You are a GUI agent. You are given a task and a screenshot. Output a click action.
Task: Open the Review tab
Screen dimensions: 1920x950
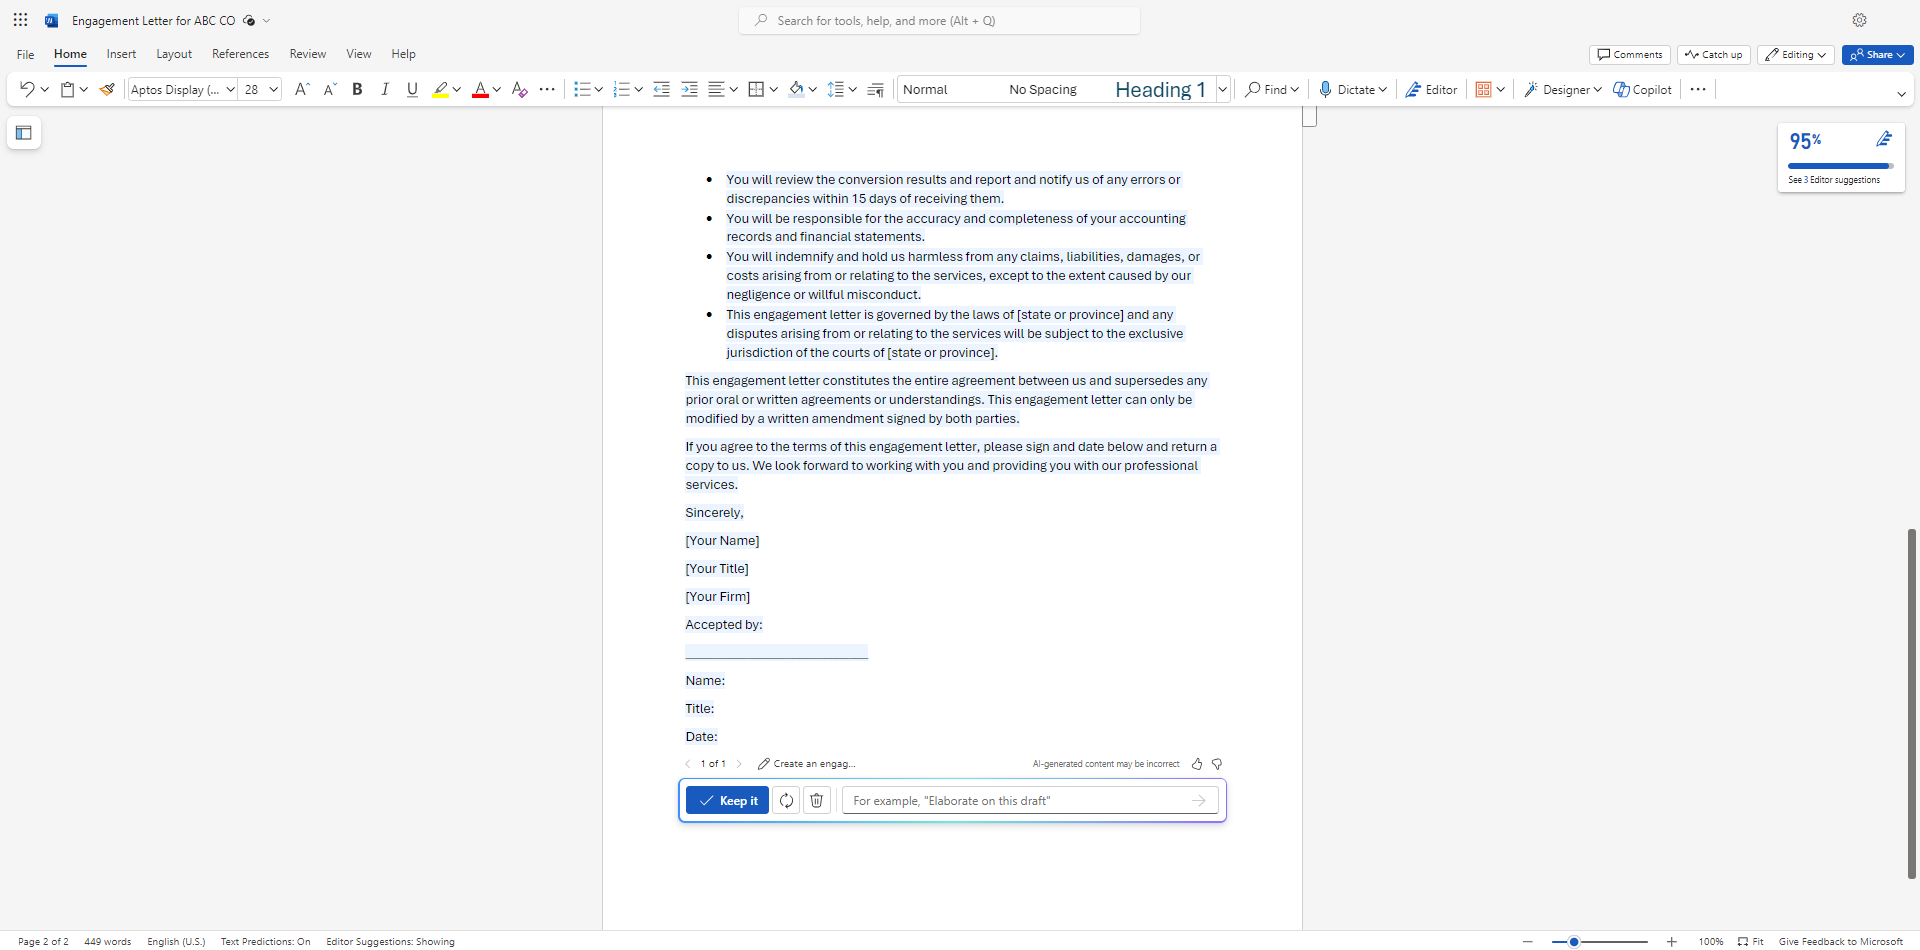pos(307,54)
